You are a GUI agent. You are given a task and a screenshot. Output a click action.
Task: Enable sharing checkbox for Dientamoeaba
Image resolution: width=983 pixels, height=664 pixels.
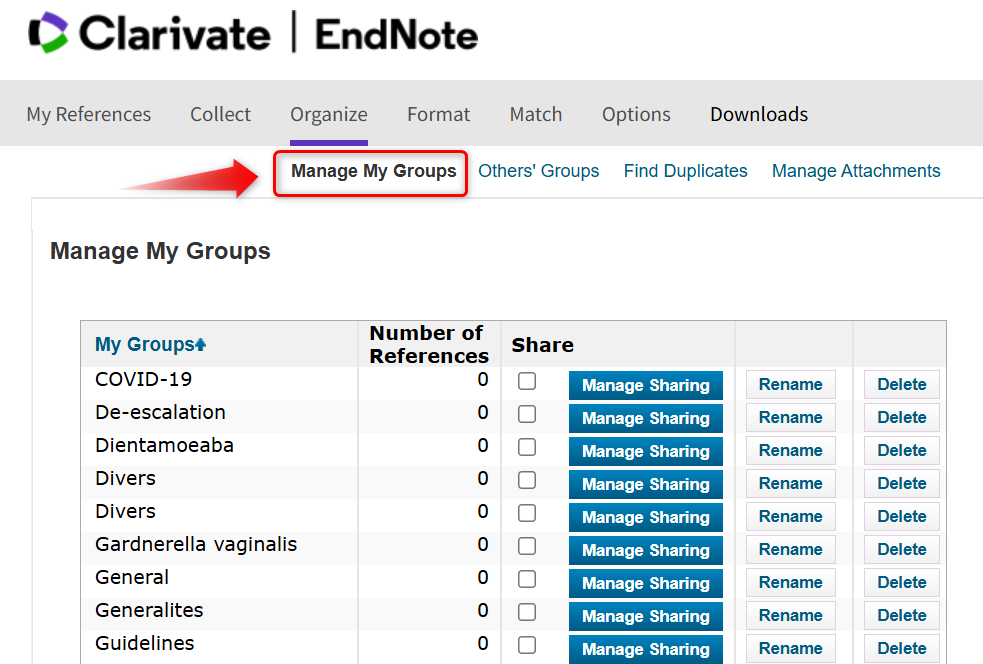(x=527, y=447)
